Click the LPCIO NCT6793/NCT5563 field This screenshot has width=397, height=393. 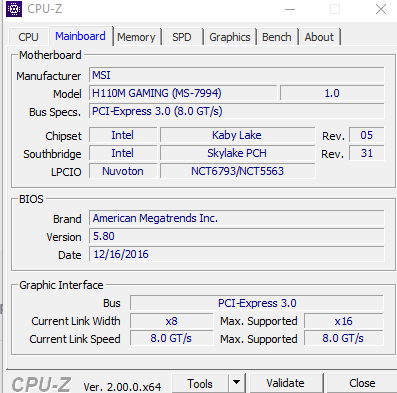click(237, 171)
